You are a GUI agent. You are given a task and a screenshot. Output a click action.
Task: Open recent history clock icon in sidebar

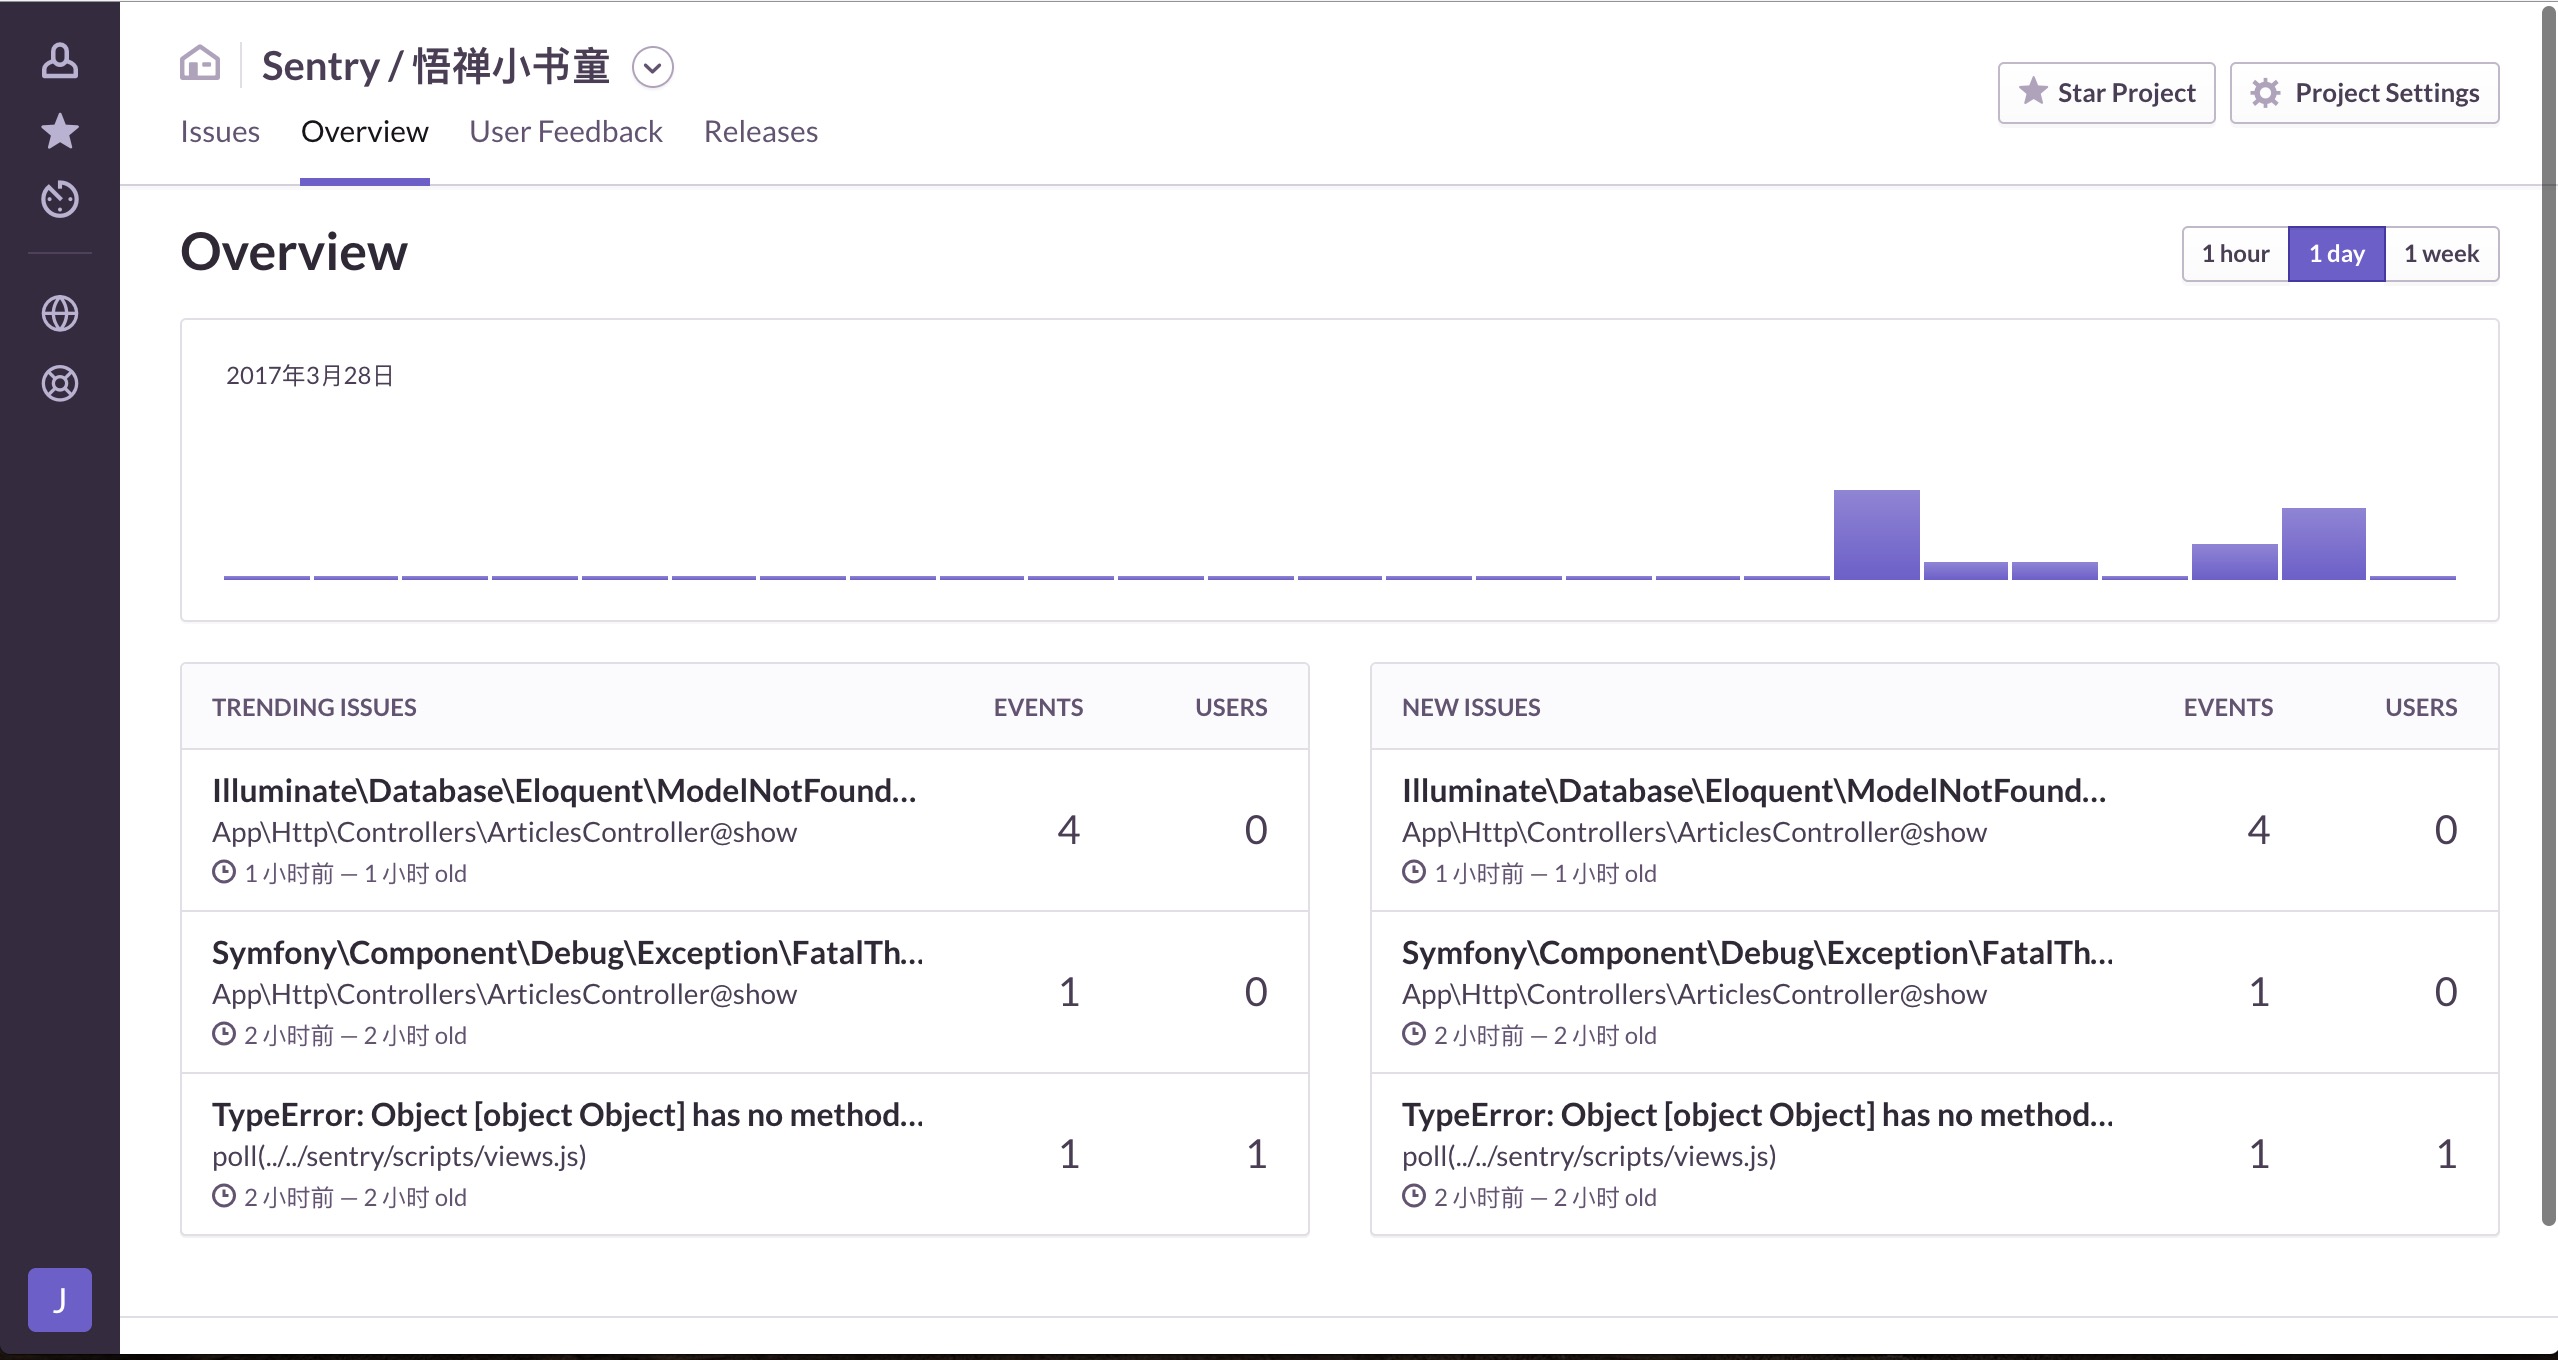60,199
